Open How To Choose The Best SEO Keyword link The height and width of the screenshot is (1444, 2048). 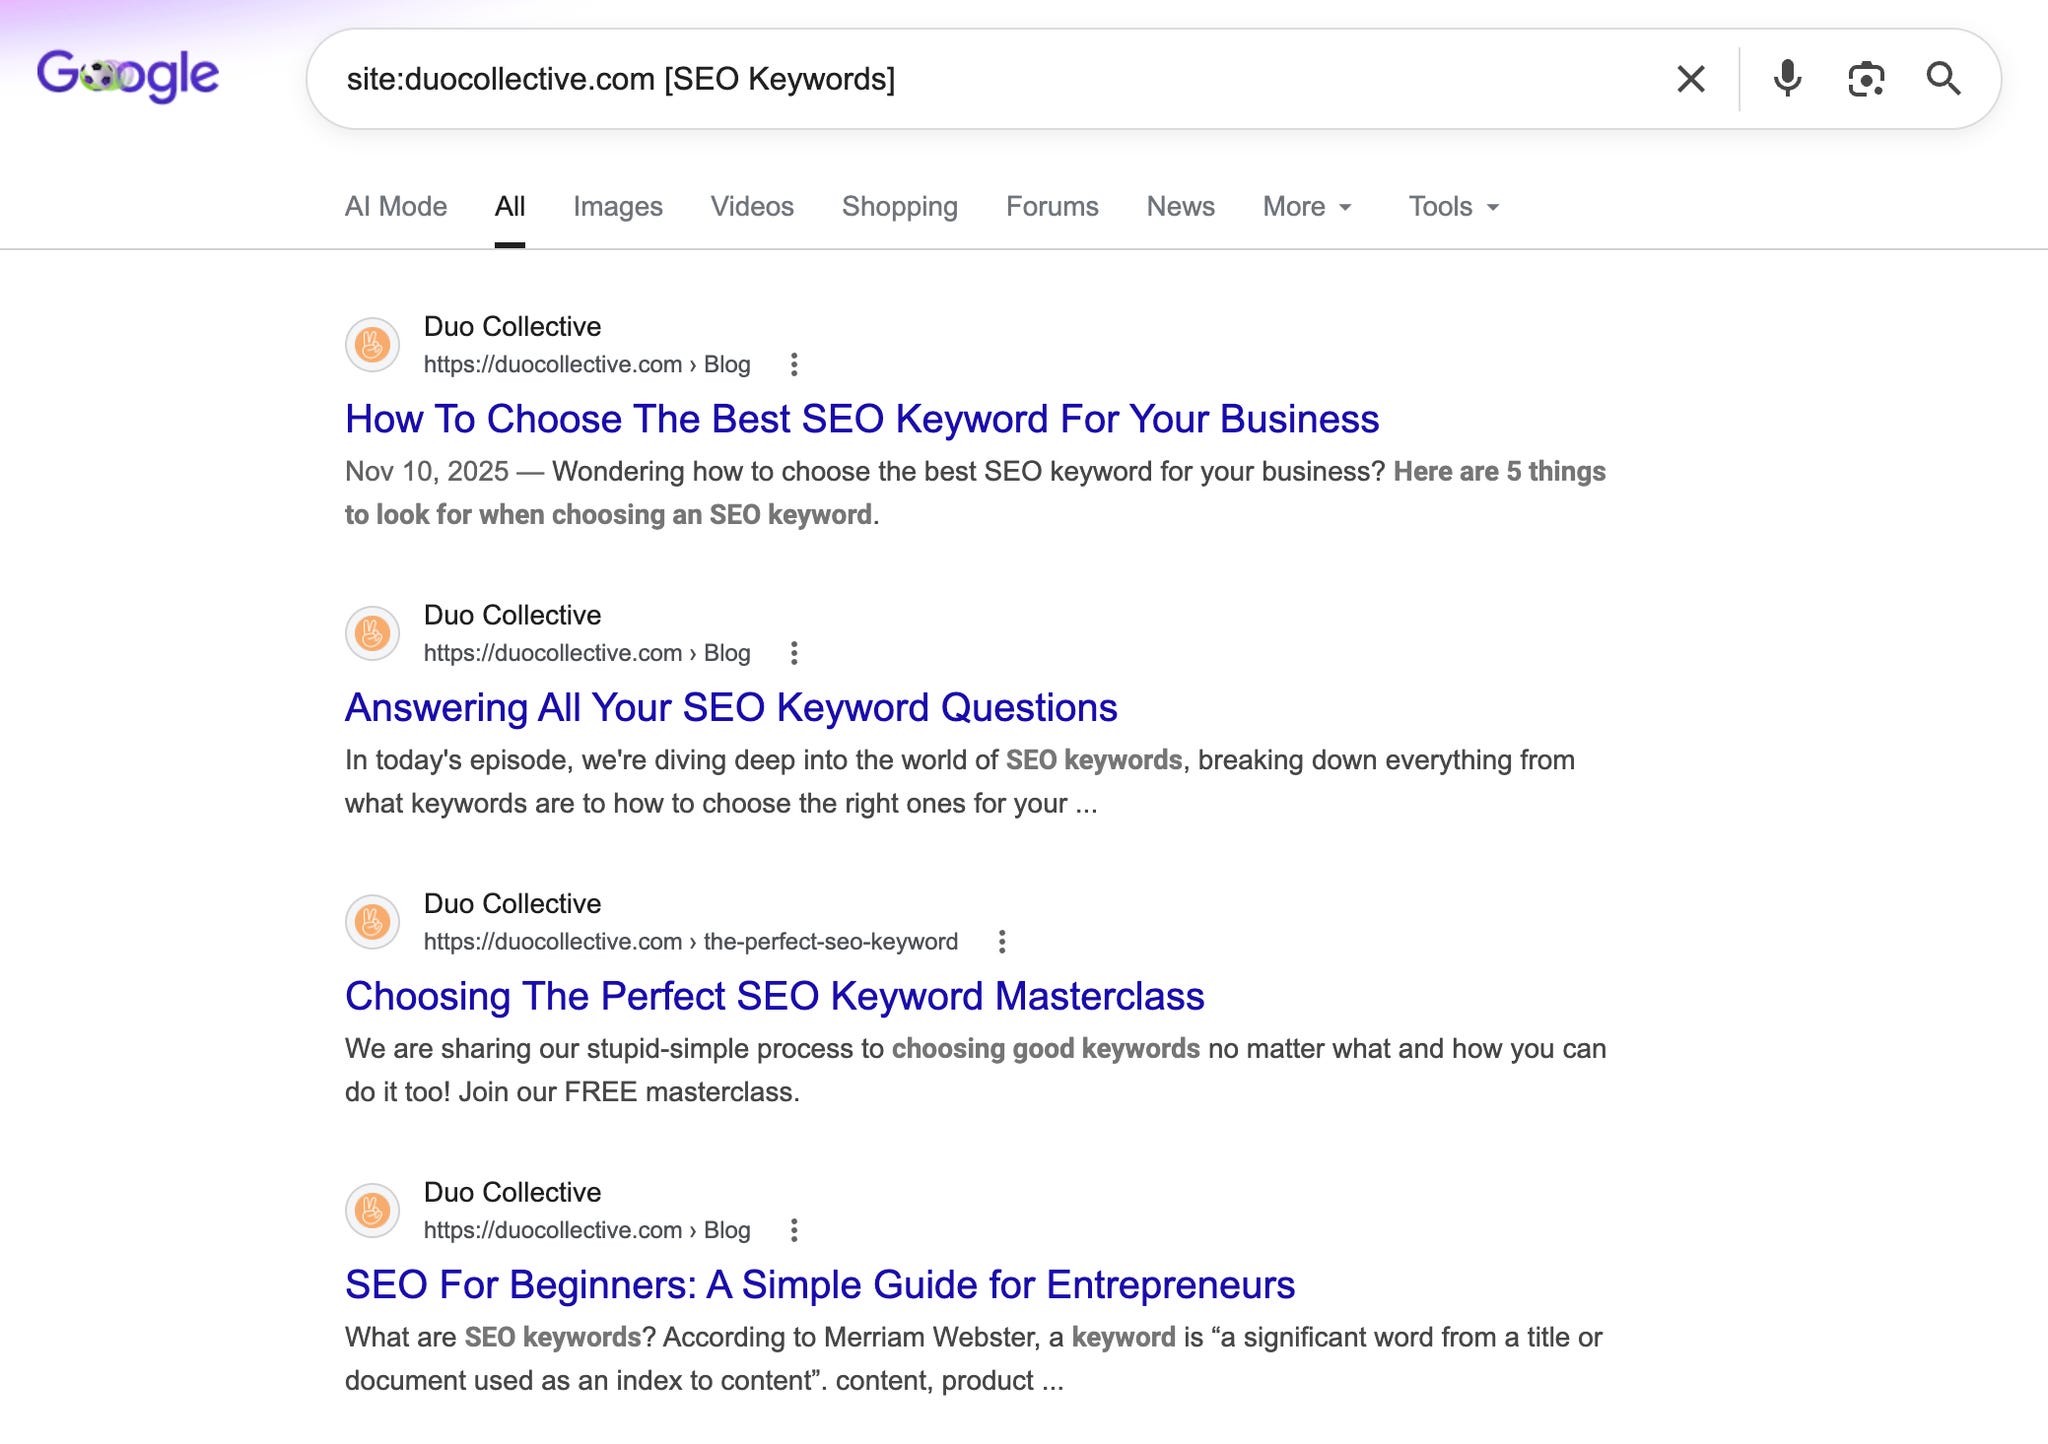pyautogui.click(x=862, y=419)
